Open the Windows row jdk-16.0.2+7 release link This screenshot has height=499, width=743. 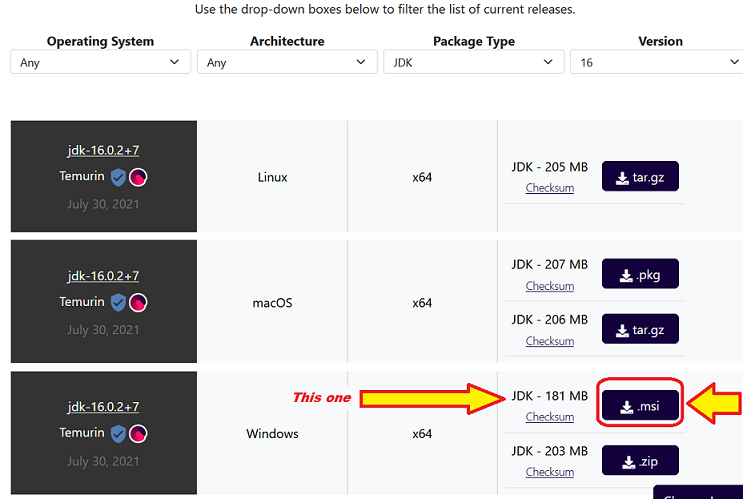103,407
